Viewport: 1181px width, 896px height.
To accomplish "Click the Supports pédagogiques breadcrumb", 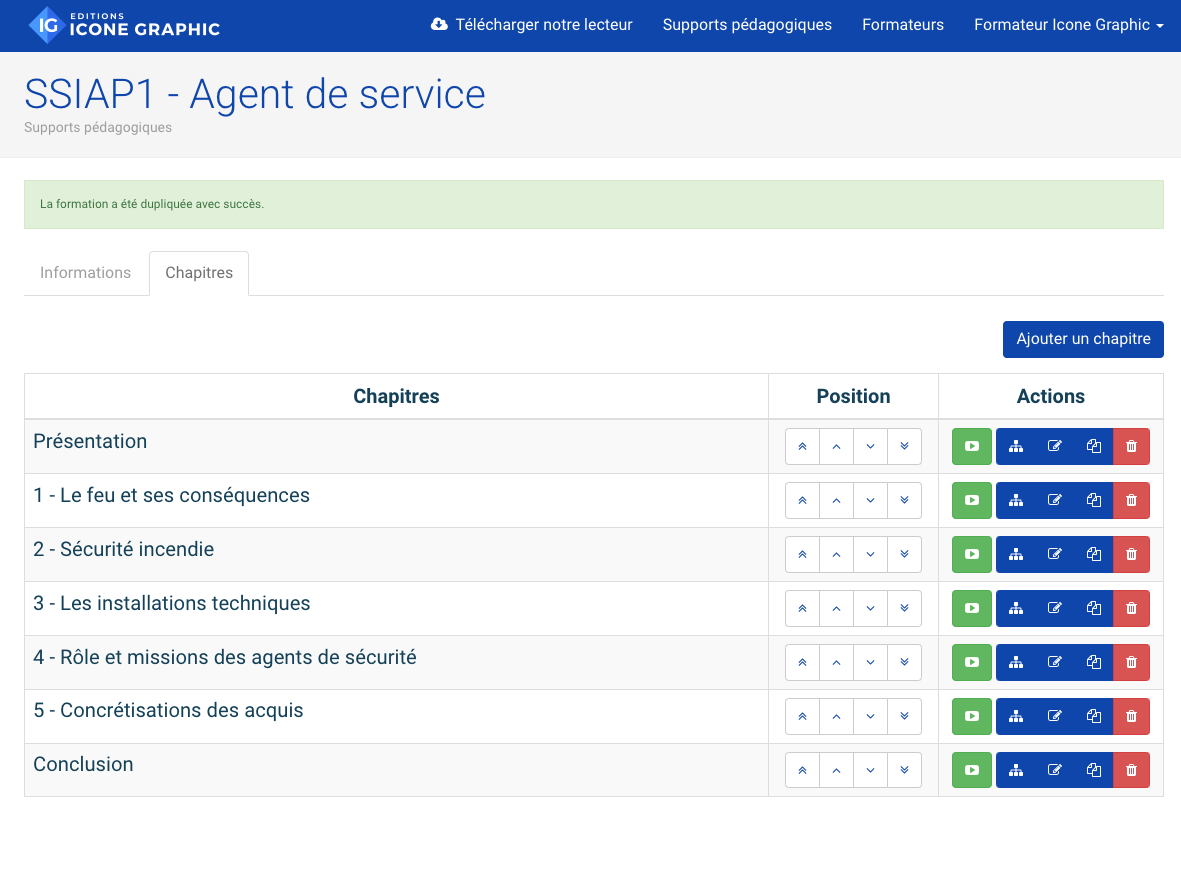I will [98, 127].
